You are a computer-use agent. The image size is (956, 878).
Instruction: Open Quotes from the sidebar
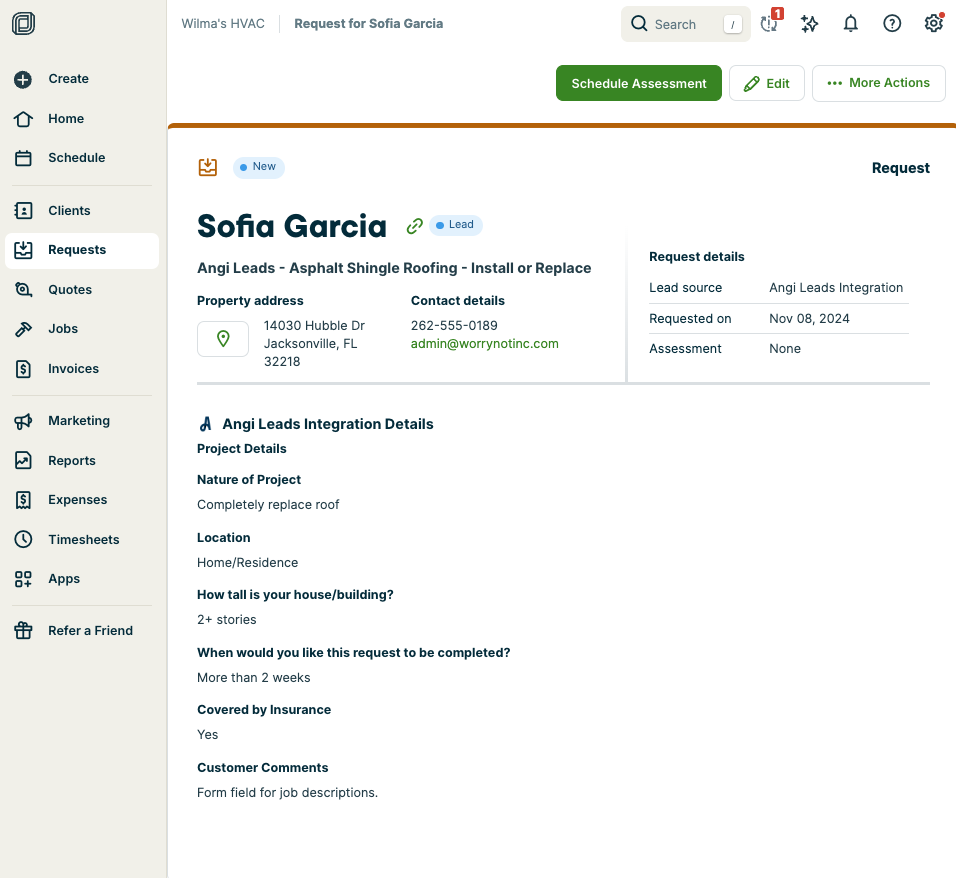pos(70,290)
